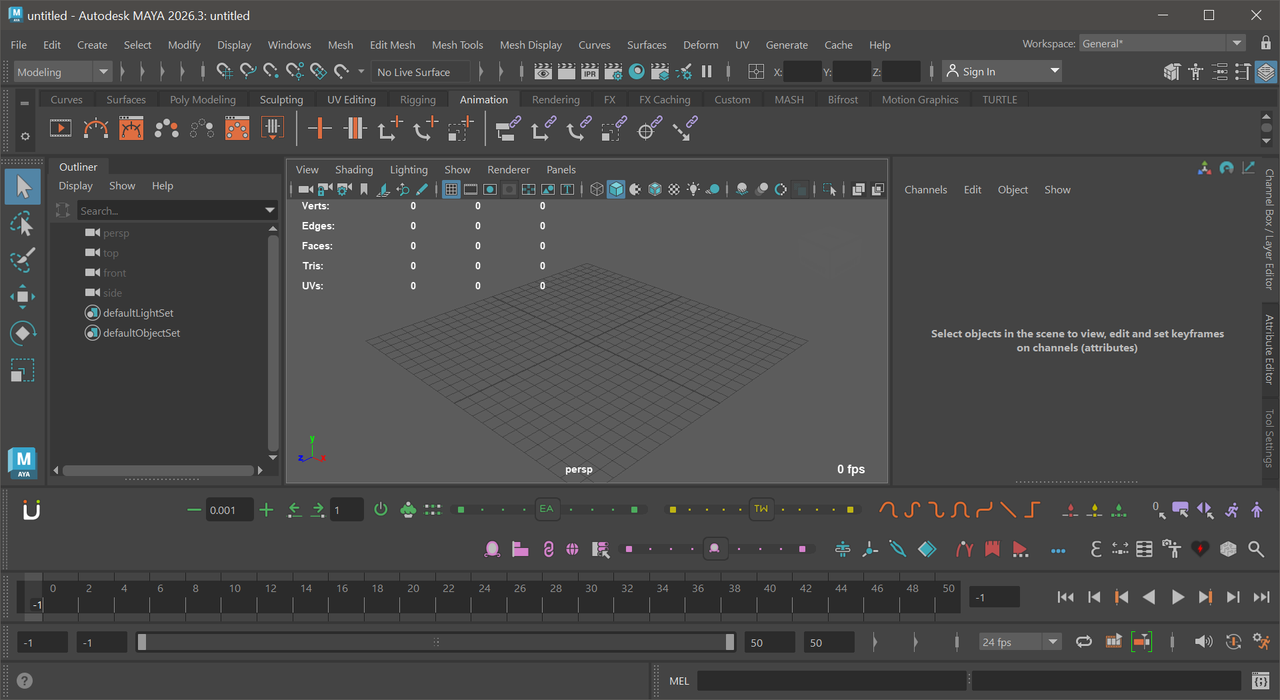Open the Motion Trail shelf icon
The image size is (1280, 700).
pos(96,128)
